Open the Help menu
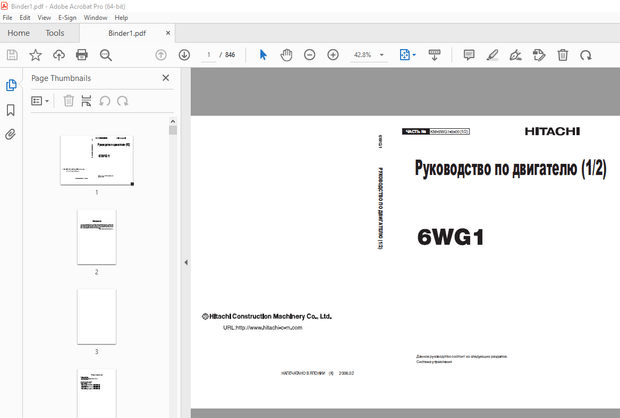The height and width of the screenshot is (418, 620). [x=121, y=18]
